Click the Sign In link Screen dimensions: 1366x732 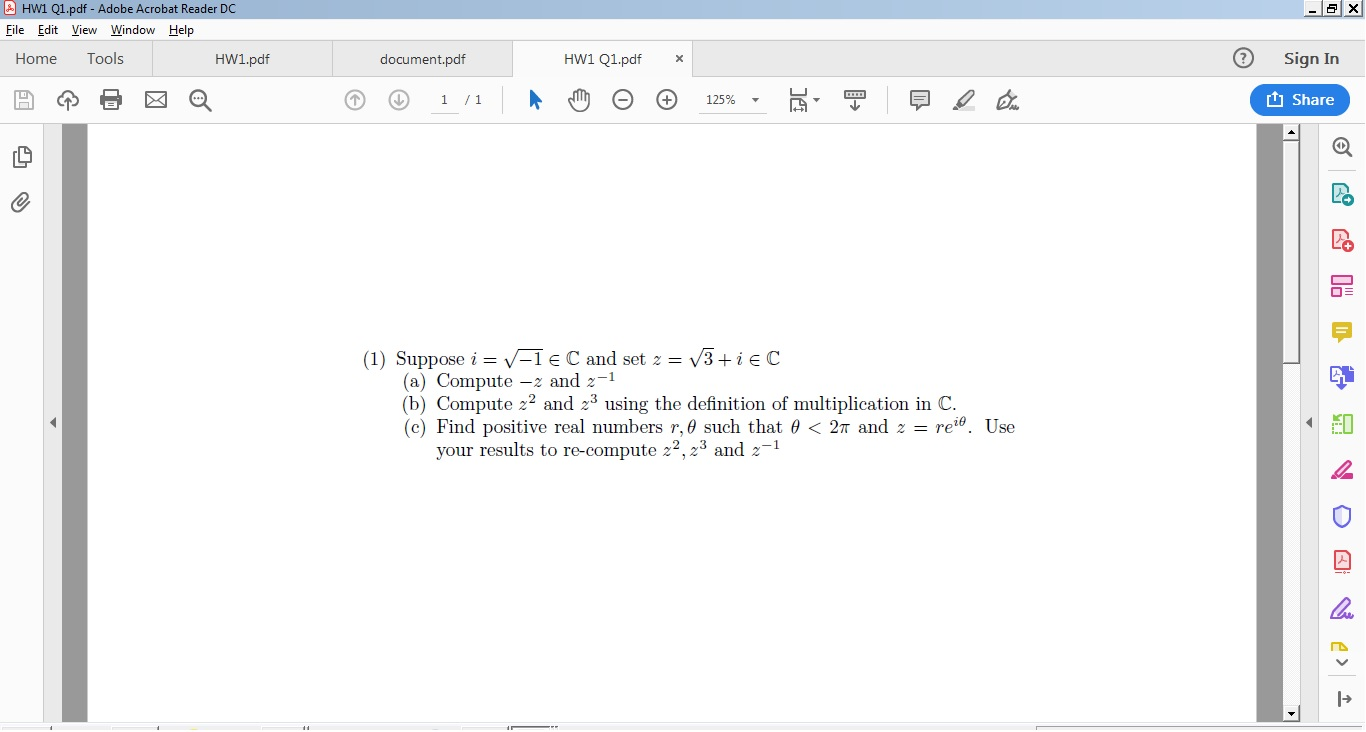click(1311, 59)
